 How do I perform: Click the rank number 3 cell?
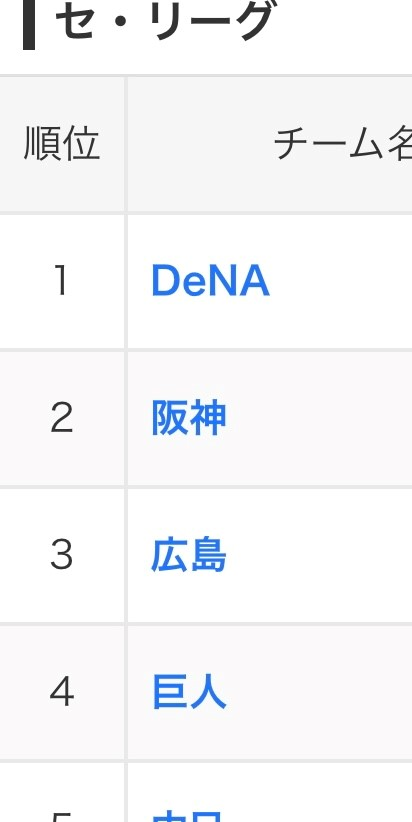click(62, 556)
